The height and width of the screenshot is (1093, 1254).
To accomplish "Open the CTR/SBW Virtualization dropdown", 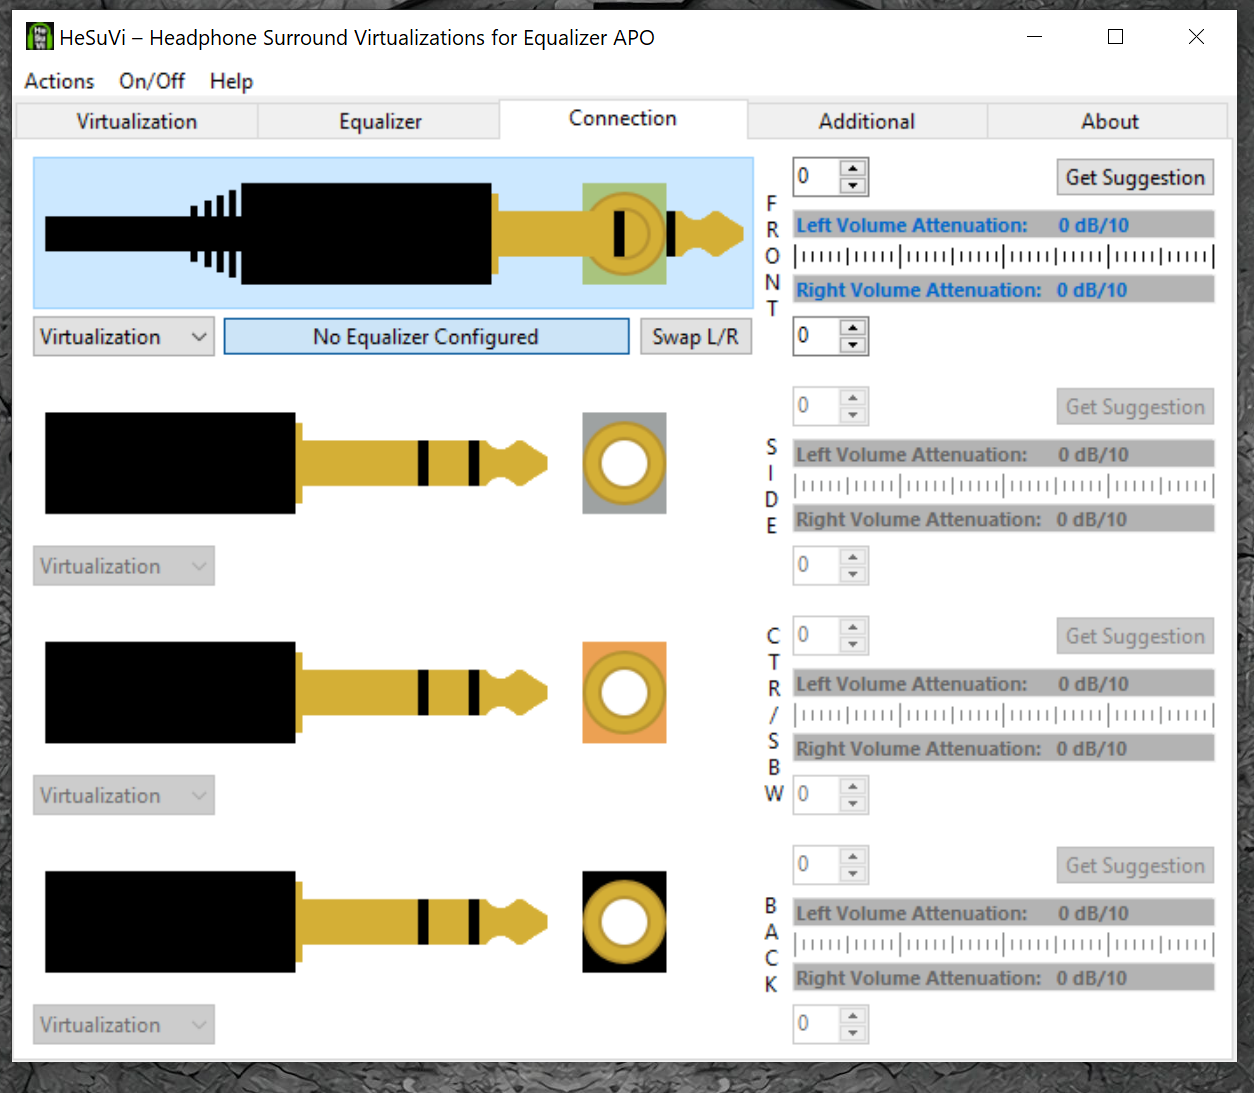I will click(124, 795).
